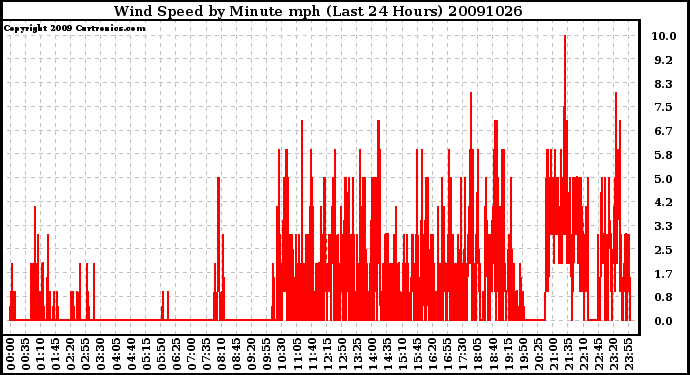
Task: Click the 5.8 y-axis label
Action: click(664, 155)
